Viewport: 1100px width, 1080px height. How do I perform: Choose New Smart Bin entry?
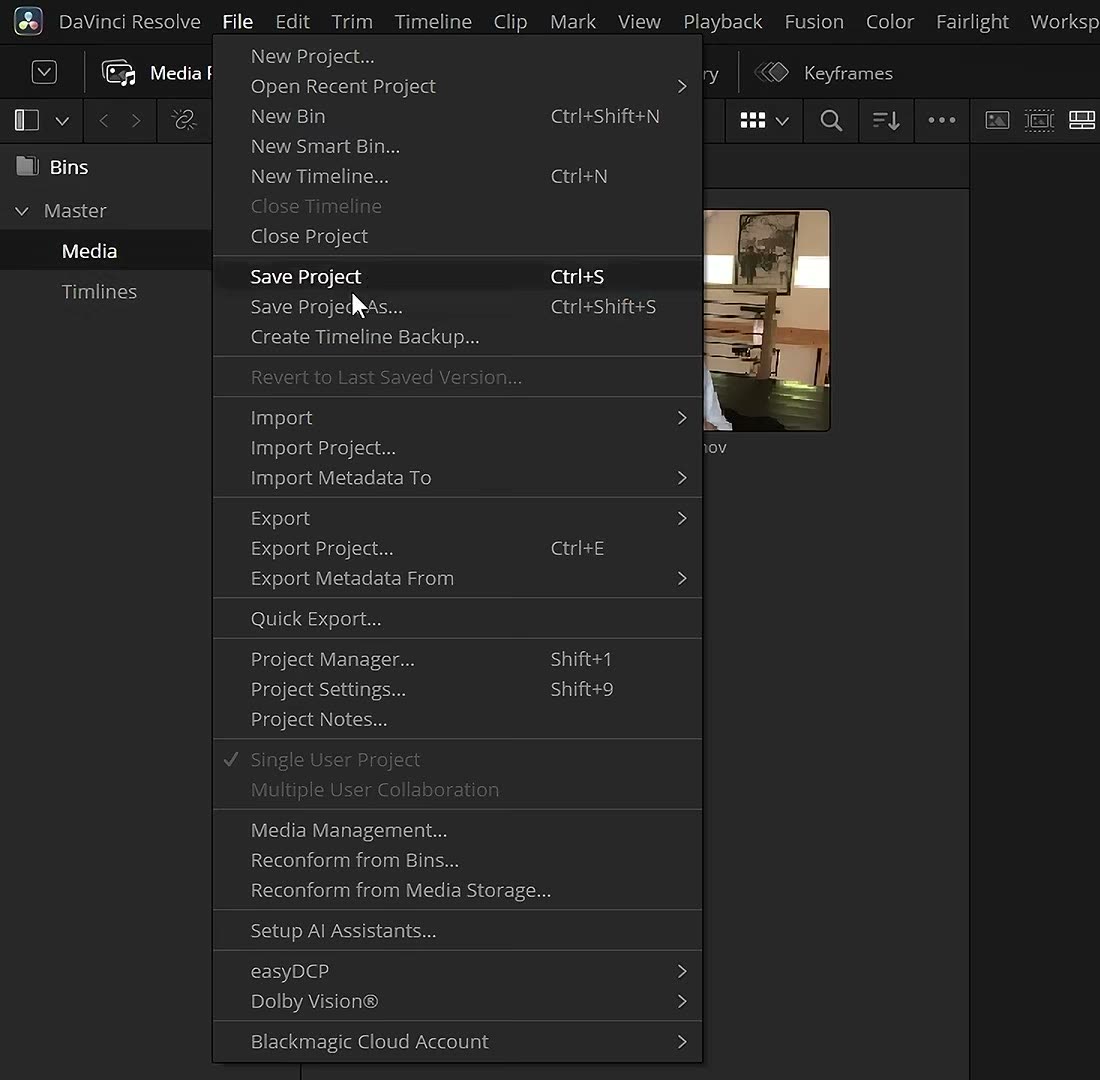pyautogui.click(x=457, y=147)
